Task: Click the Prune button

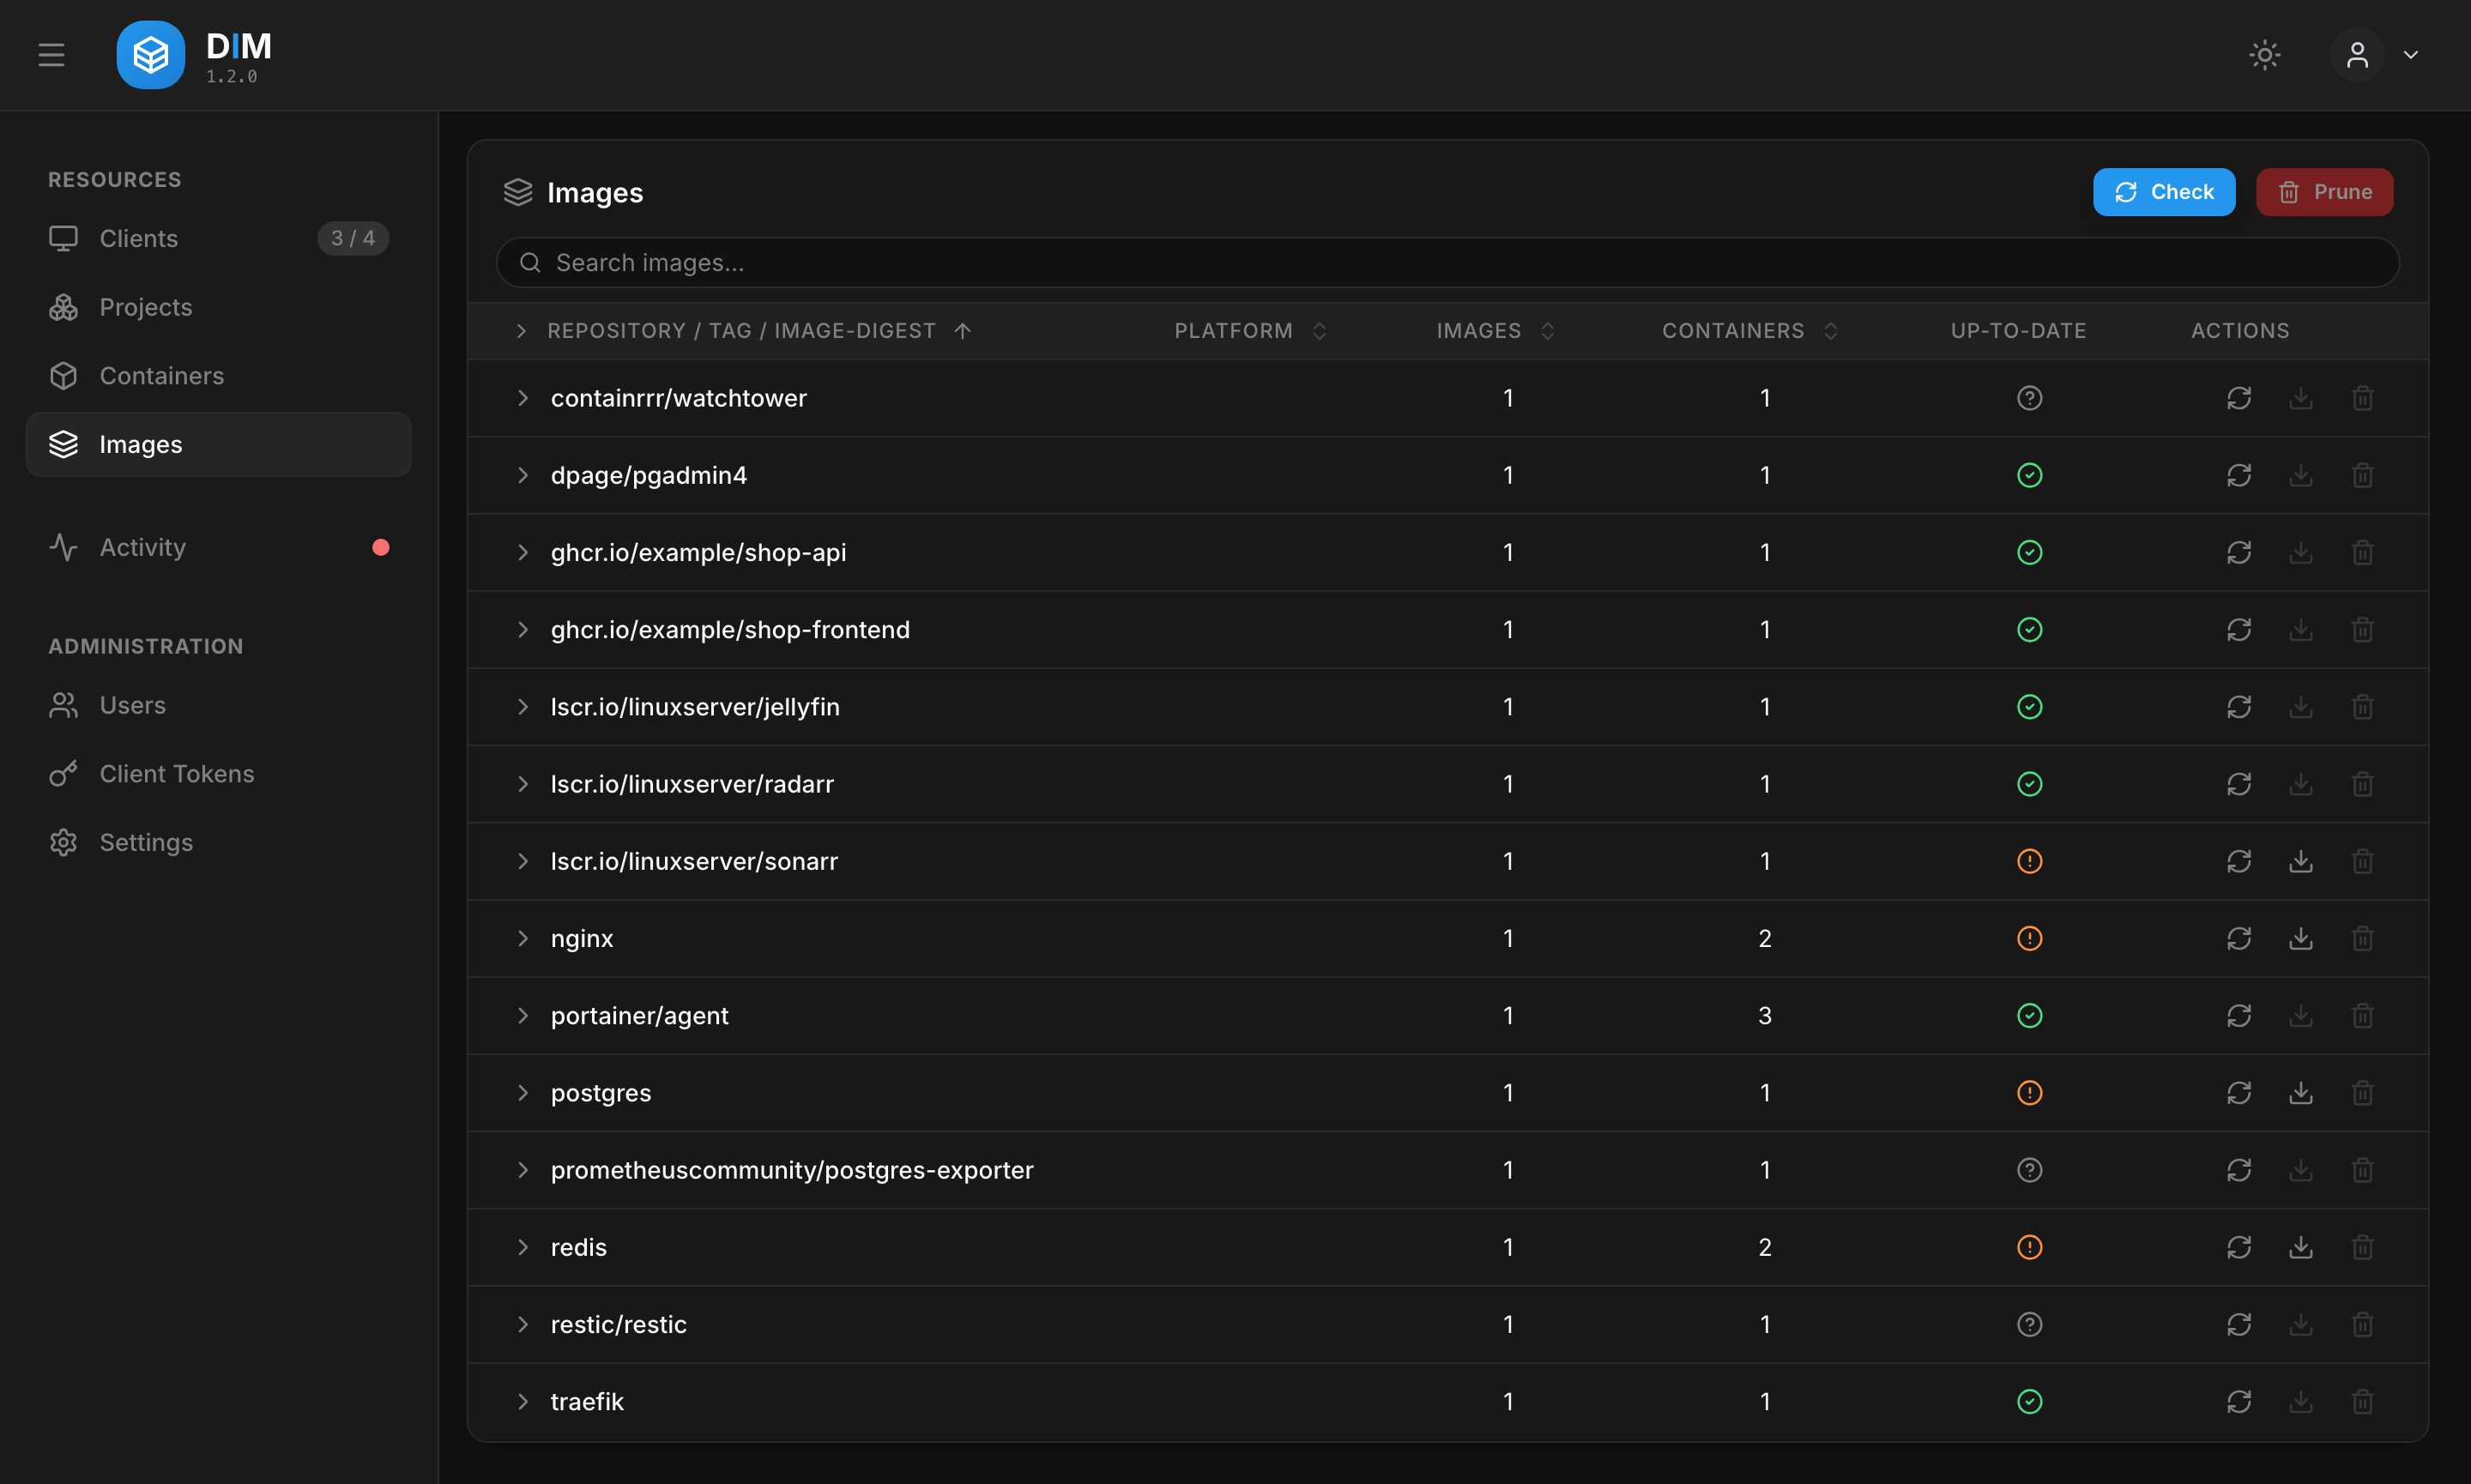Action: 2324,192
